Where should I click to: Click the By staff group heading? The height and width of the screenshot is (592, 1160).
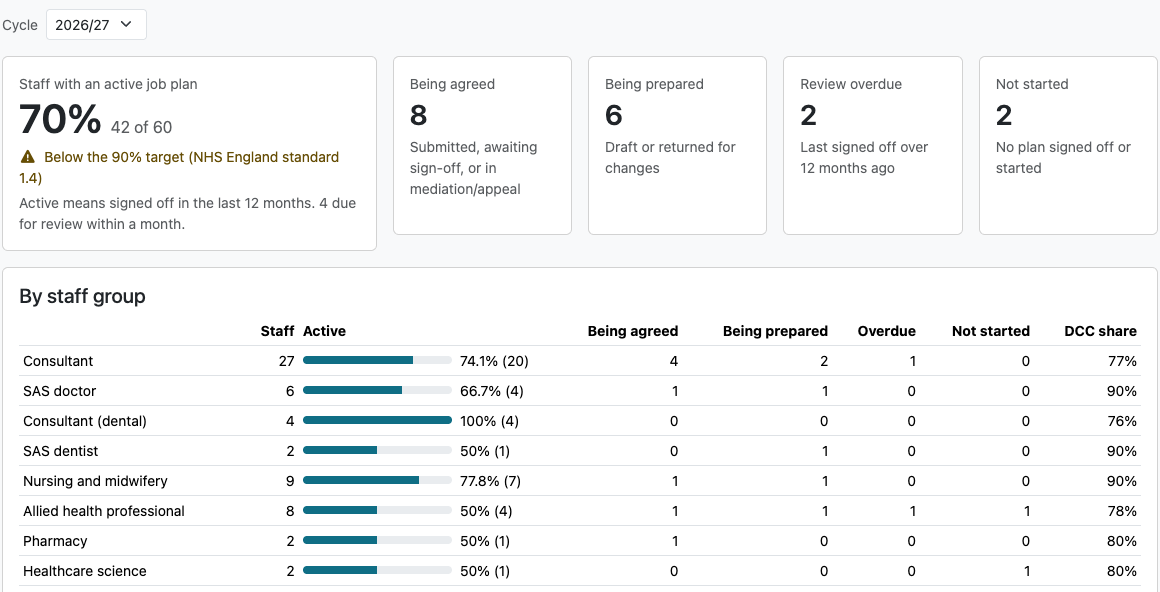tap(82, 296)
